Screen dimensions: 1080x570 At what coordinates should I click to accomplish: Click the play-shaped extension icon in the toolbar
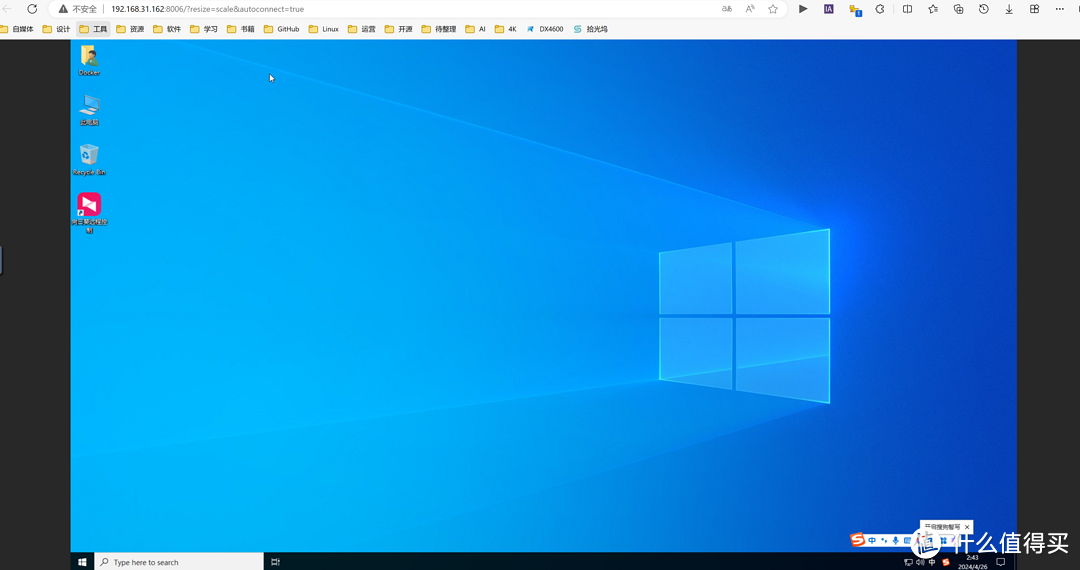click(803, 9)
